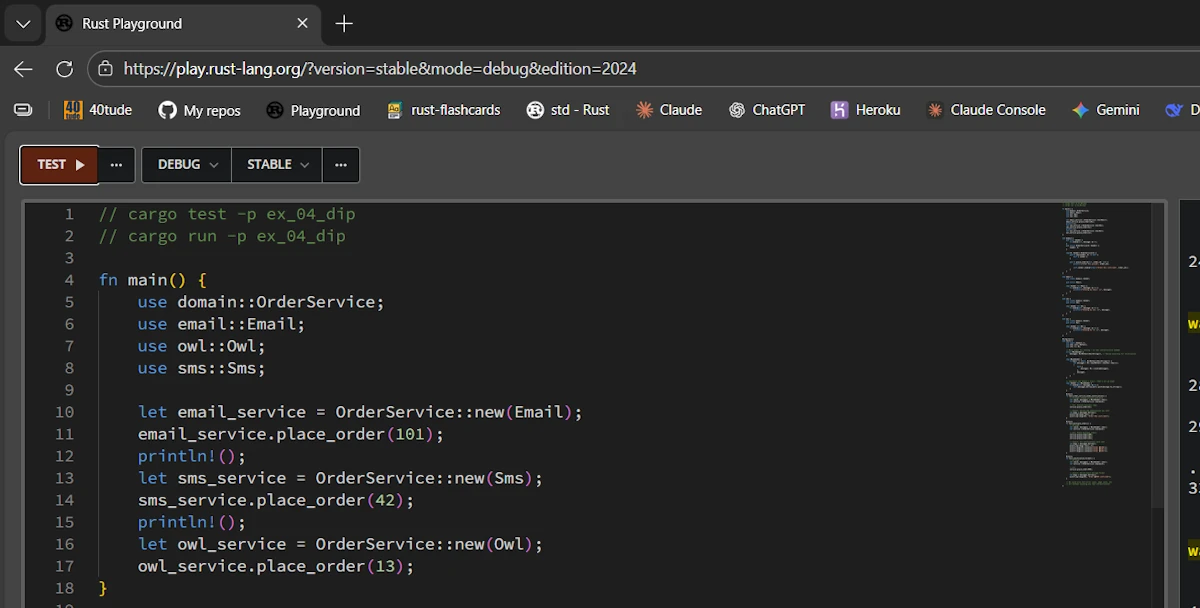Open the std - Rust bookmark

click(x=568, y=110)
